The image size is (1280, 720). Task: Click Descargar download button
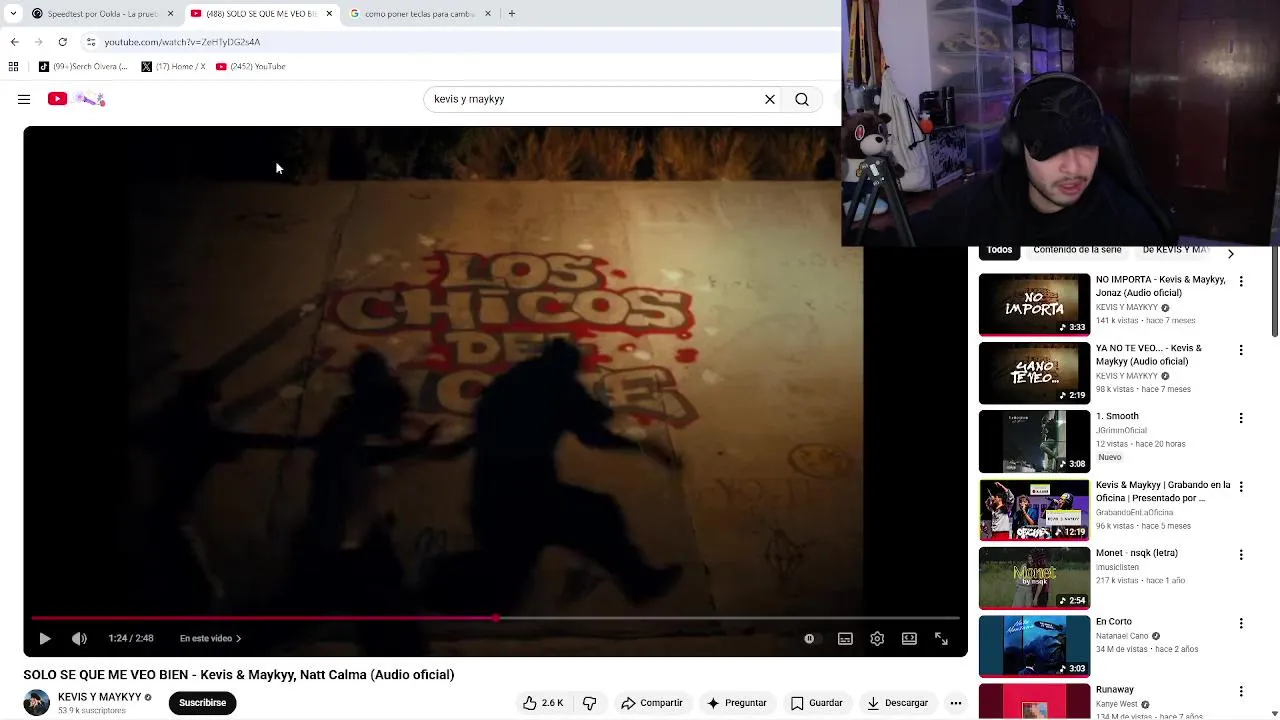pyautogui.click(x=897, y=703)
